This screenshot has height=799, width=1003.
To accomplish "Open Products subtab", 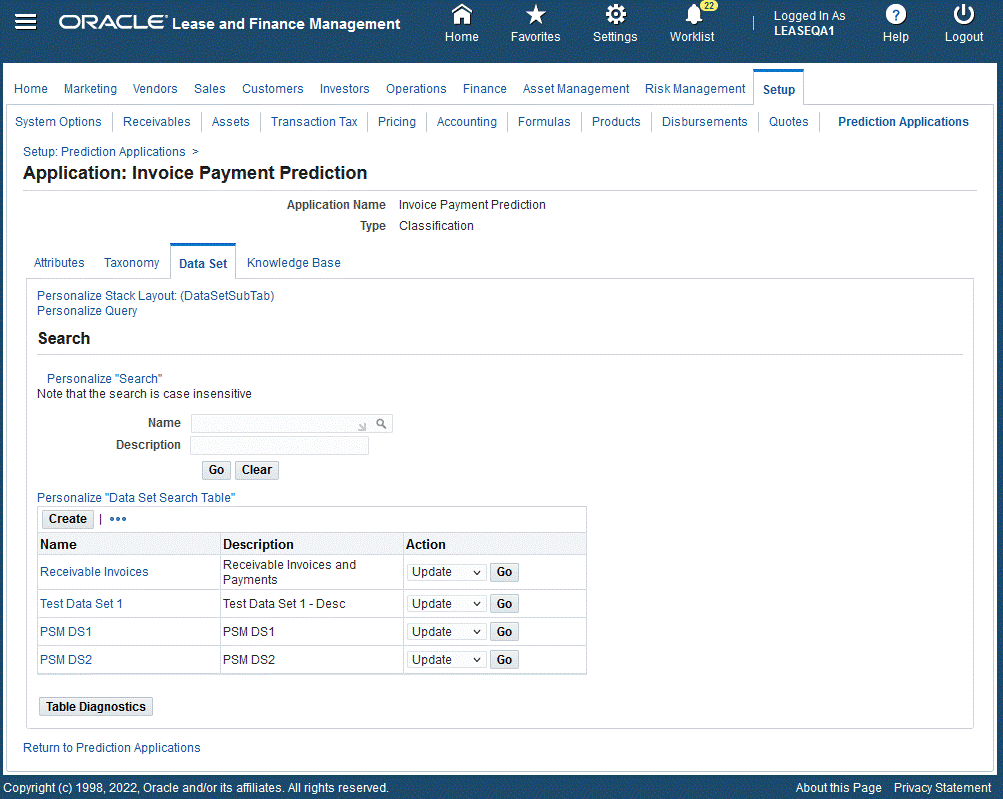I will (615, 122).
